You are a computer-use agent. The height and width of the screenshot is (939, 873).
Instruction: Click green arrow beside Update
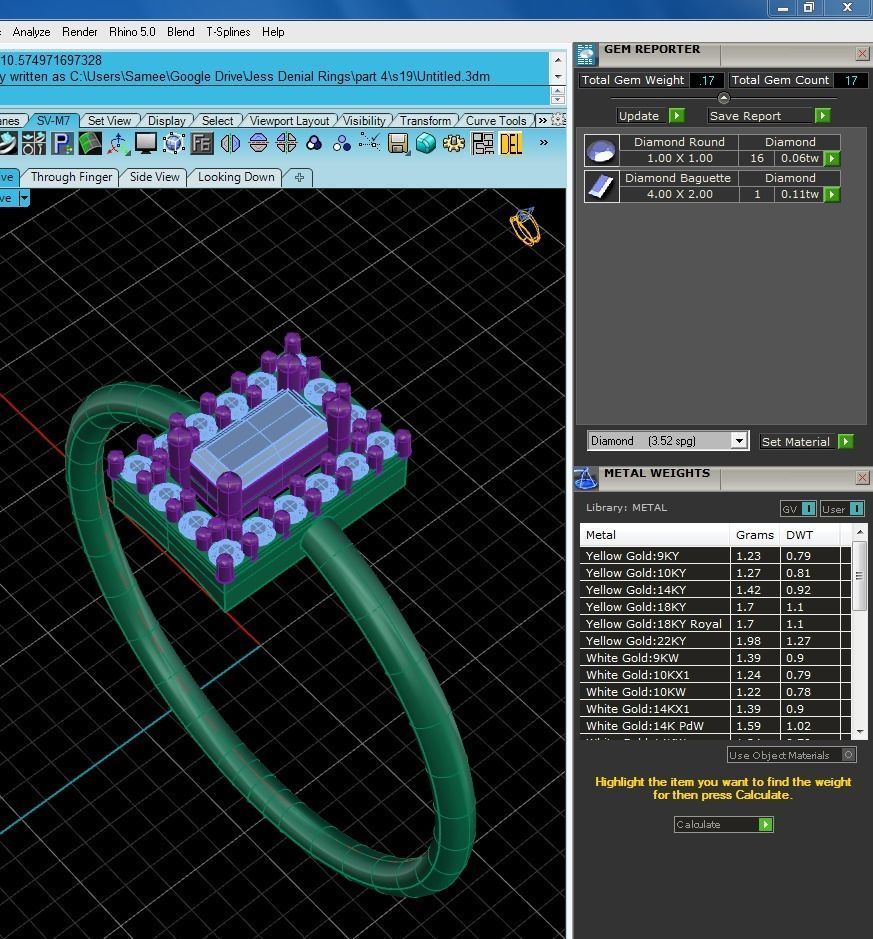click(x=676, y=116)
